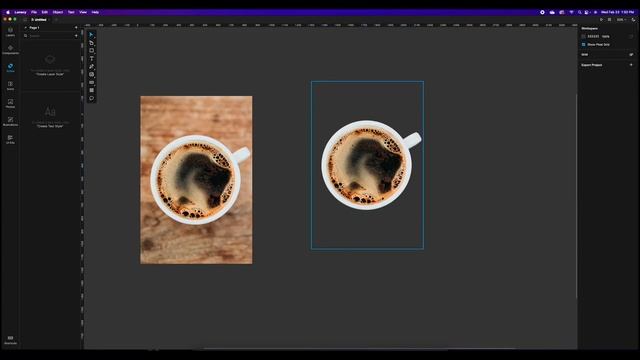The width and height of the screenshot is (640, 360).
Task: Open the Styles sidebar tab
Action: [x=10, y=68]
